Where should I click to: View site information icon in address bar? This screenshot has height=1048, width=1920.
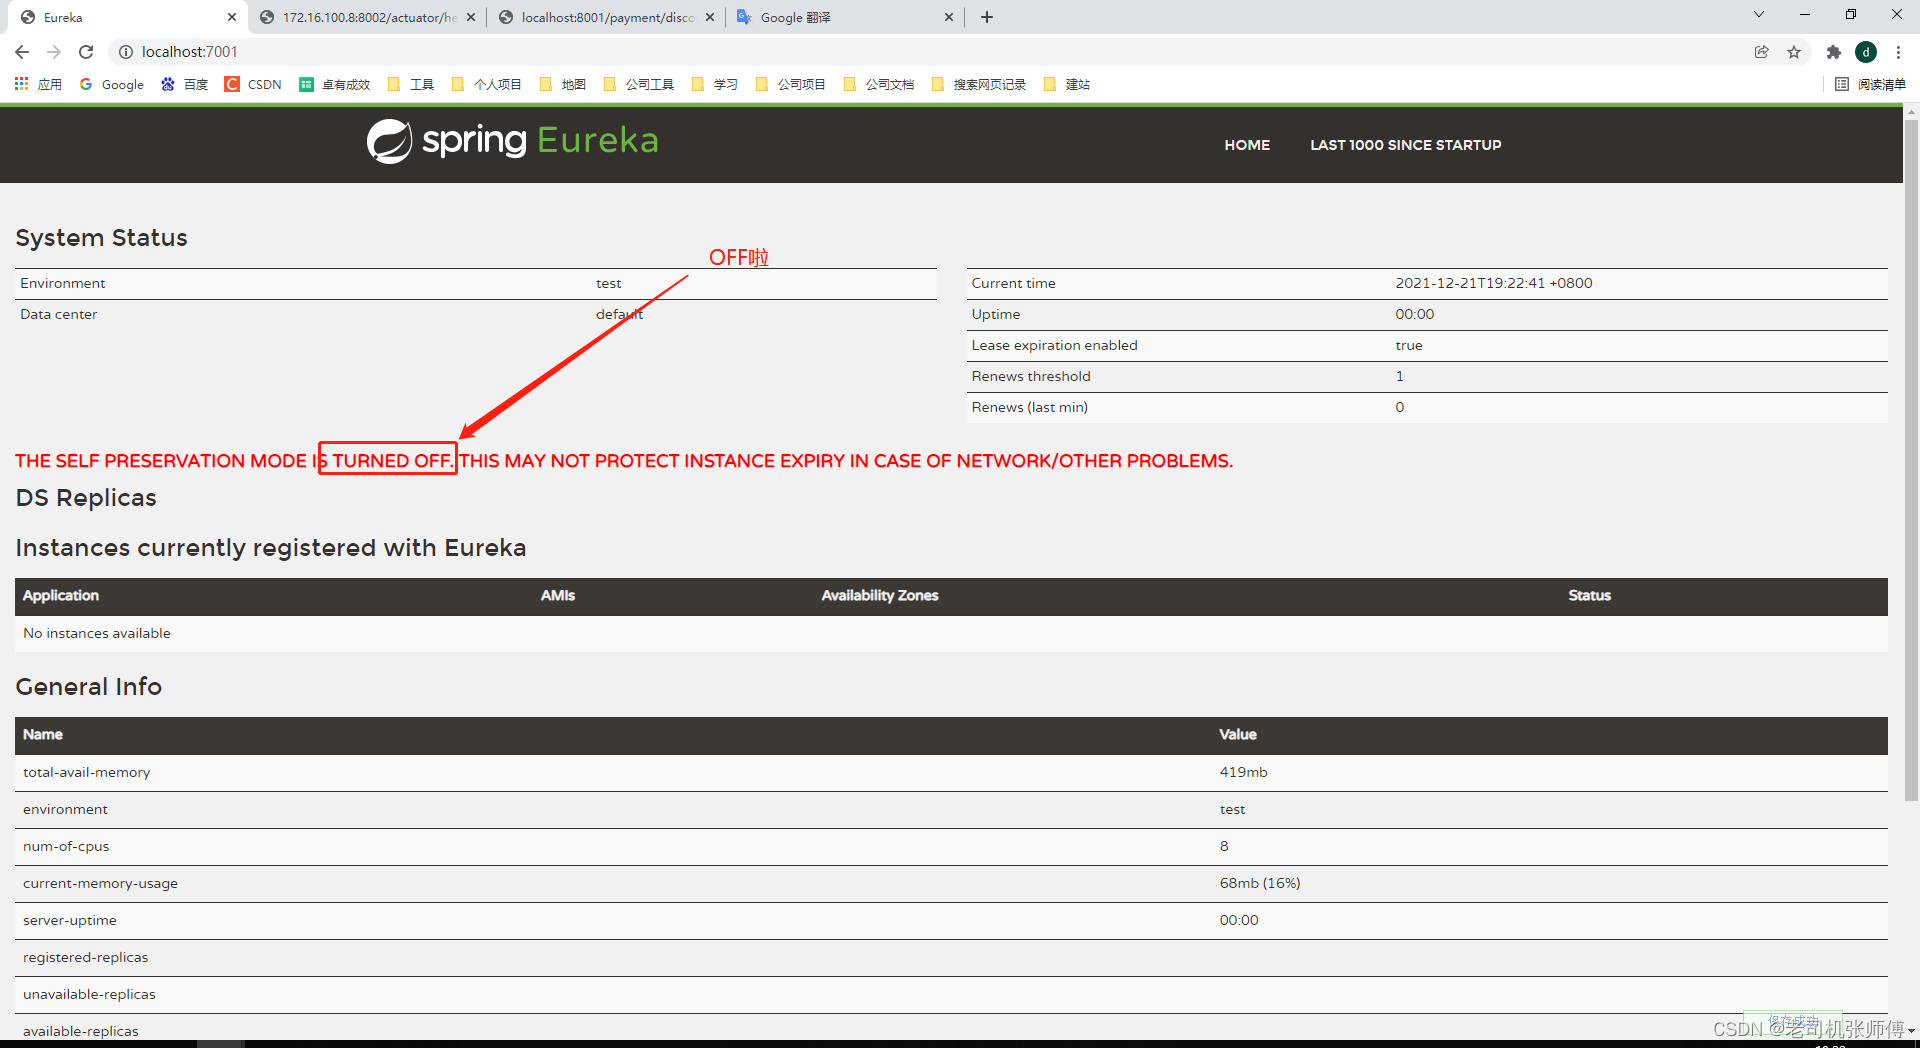[x=126, y=52]
